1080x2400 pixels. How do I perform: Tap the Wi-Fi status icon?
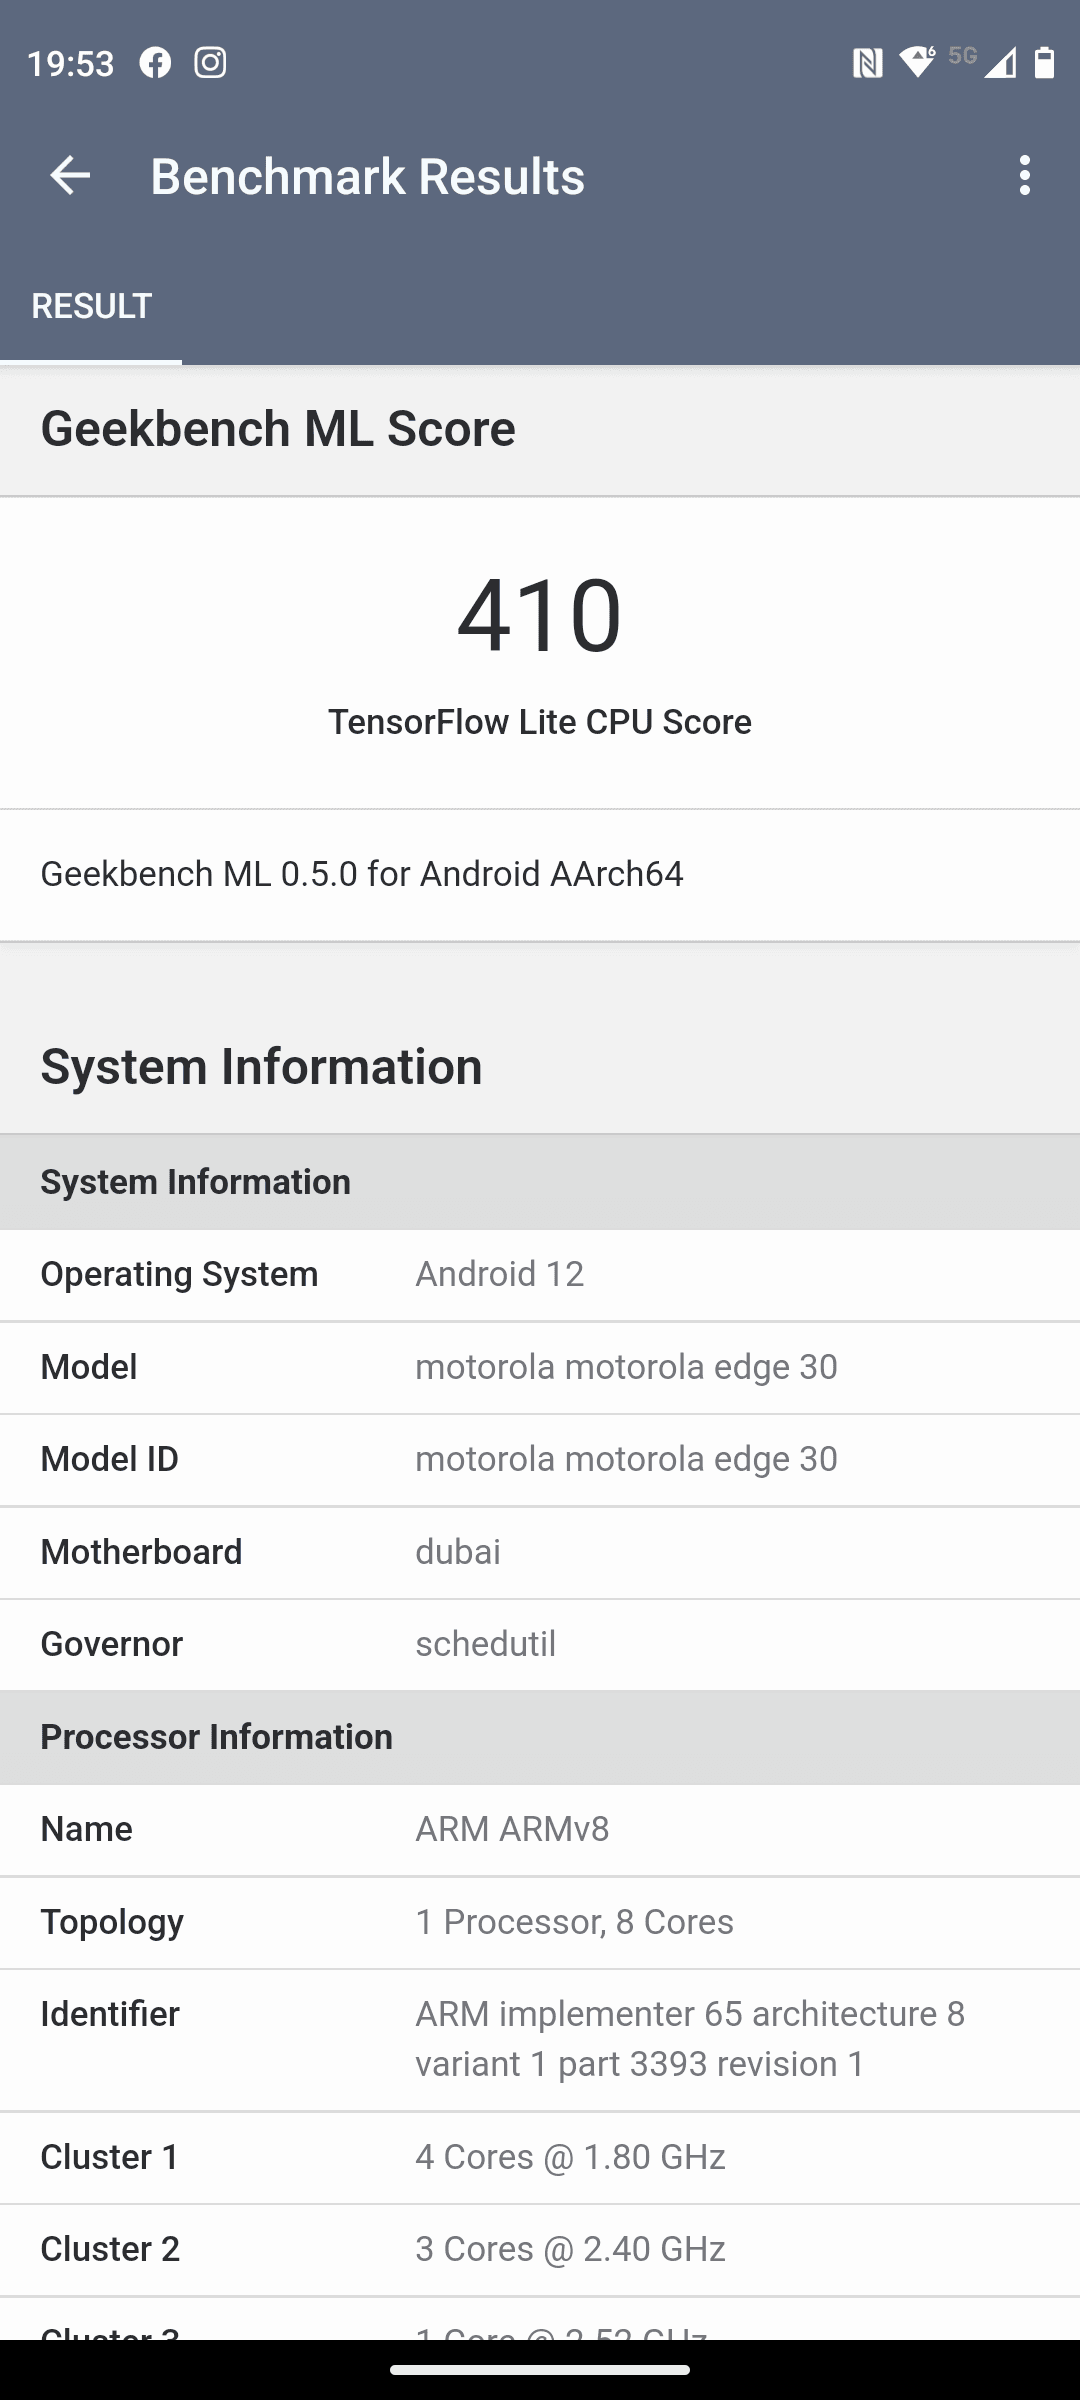coord(916,62)
